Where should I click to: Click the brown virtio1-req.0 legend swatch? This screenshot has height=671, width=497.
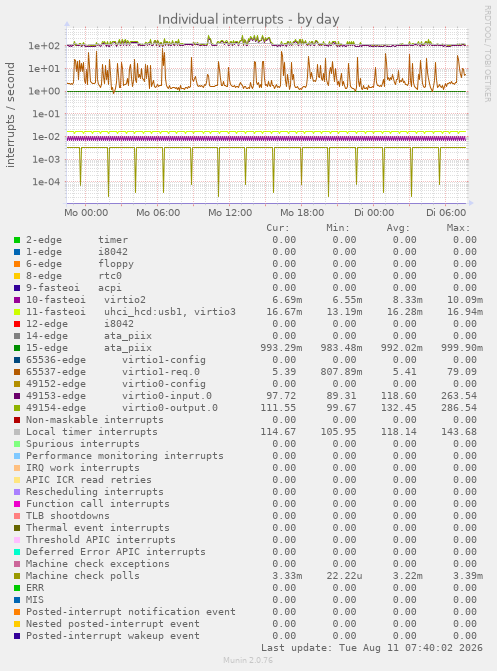pyautogui.click(x=17, y=372)
